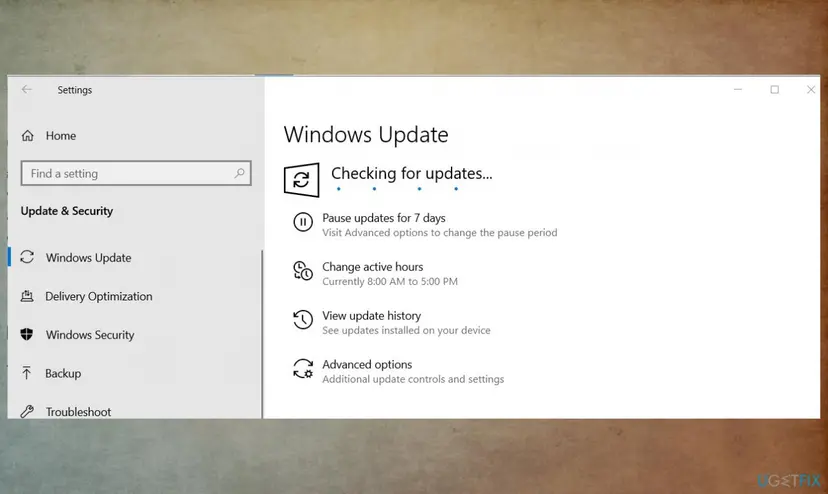Click the back arrow in Settings
The width and height of the screenshot is (828, 494).
(x=26, y=90)
